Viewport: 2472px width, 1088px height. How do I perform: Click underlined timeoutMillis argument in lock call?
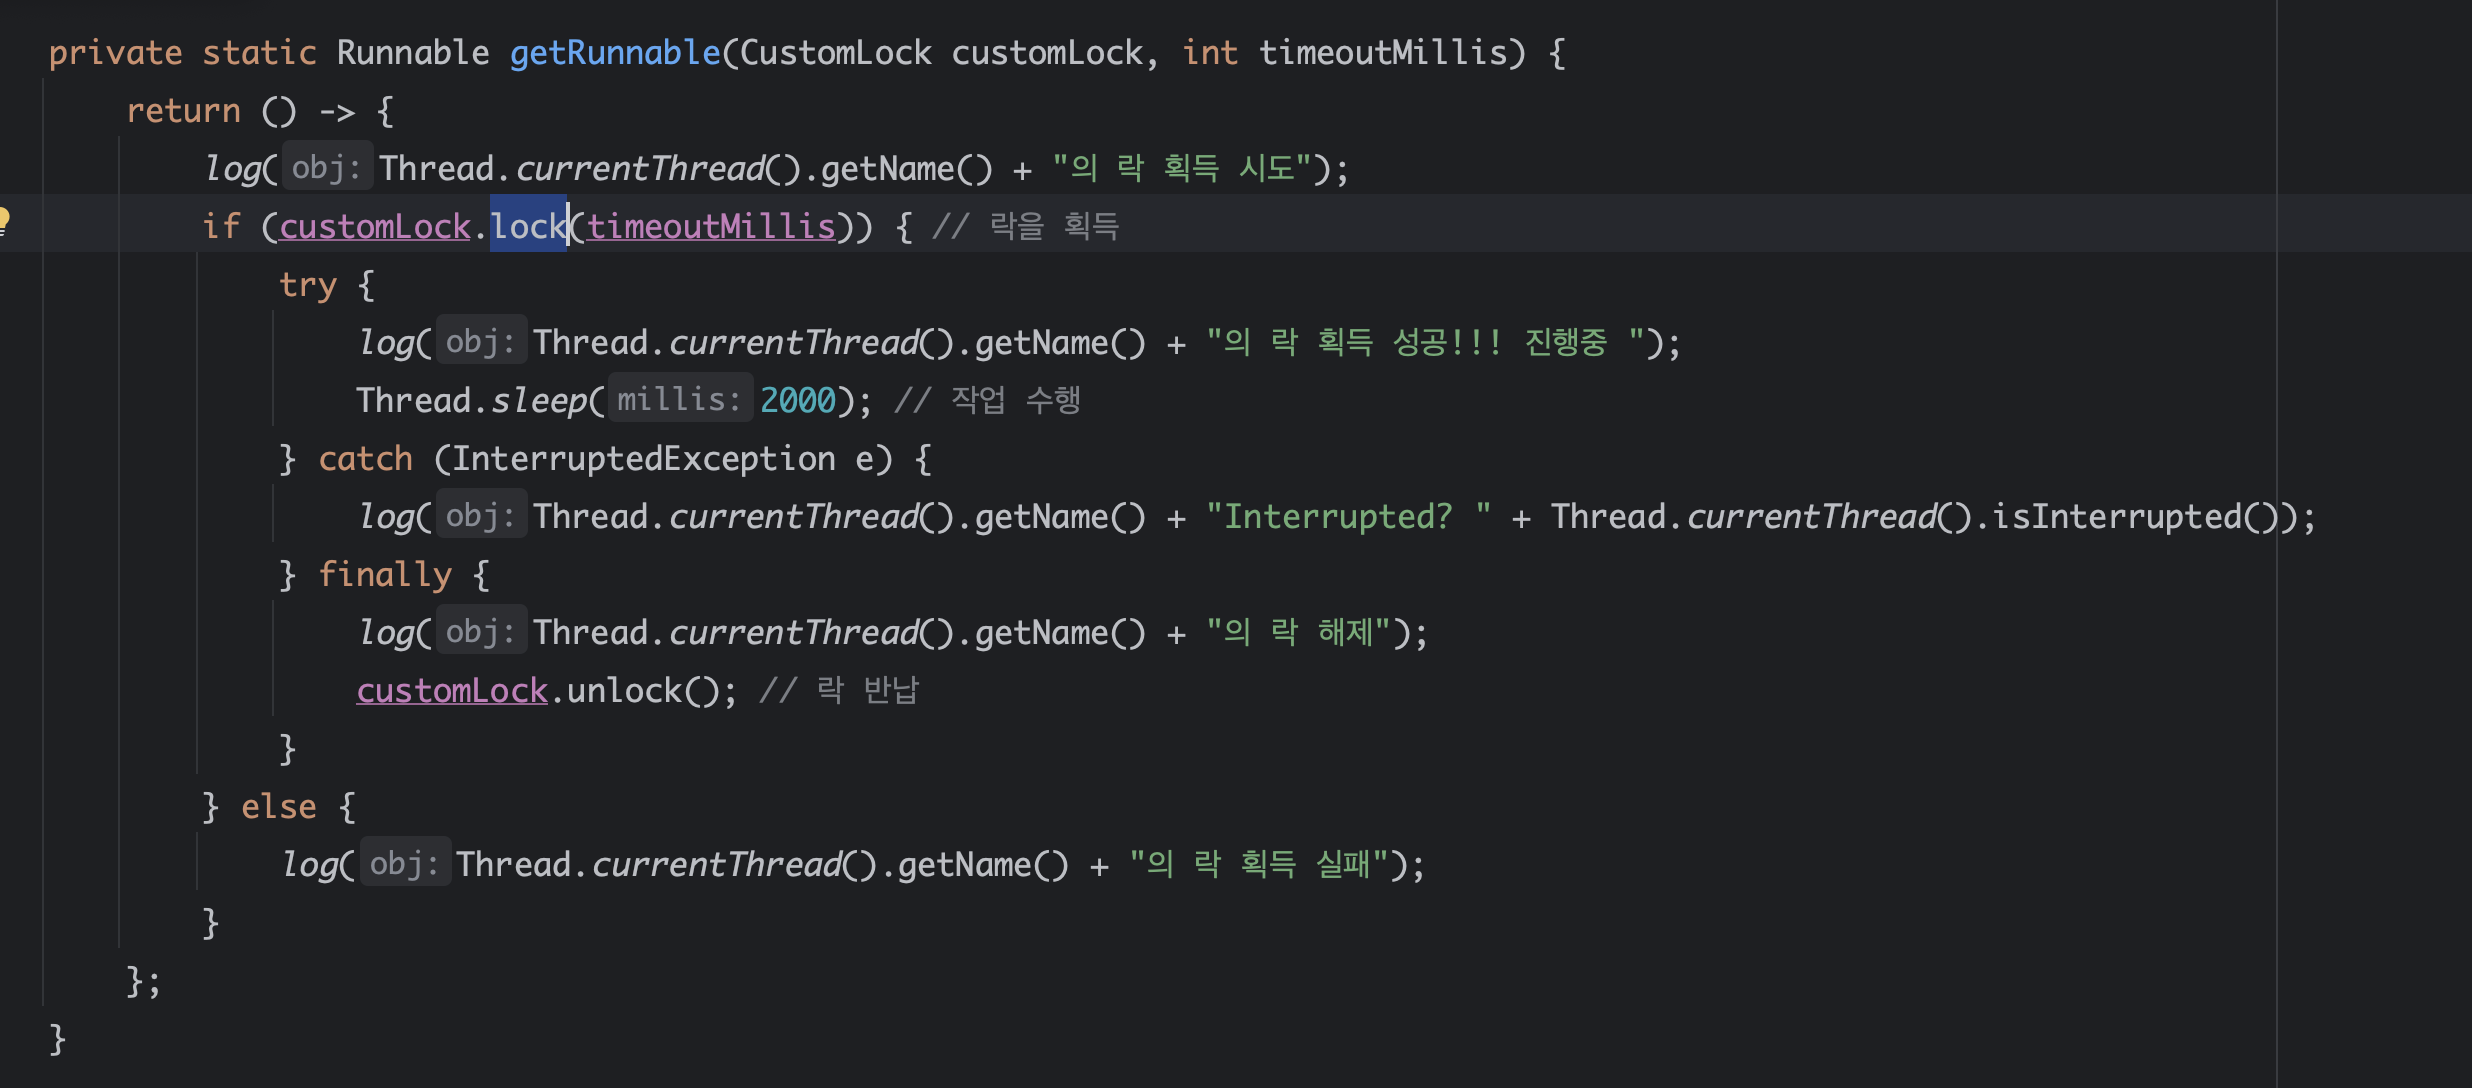click(x=710, y=227)
